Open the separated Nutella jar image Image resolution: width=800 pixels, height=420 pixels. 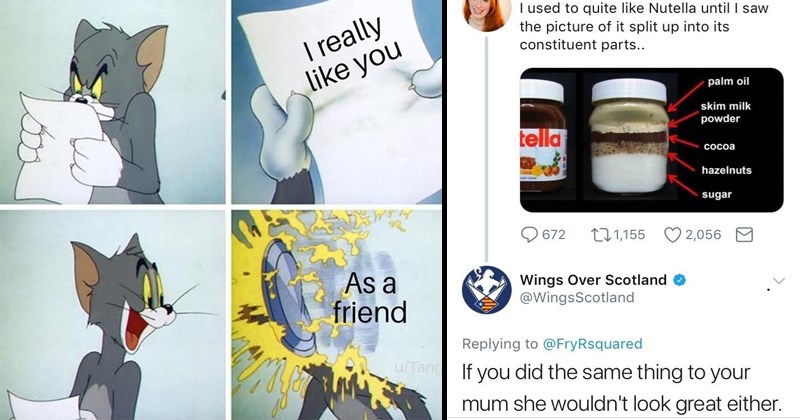click(652, 140)
